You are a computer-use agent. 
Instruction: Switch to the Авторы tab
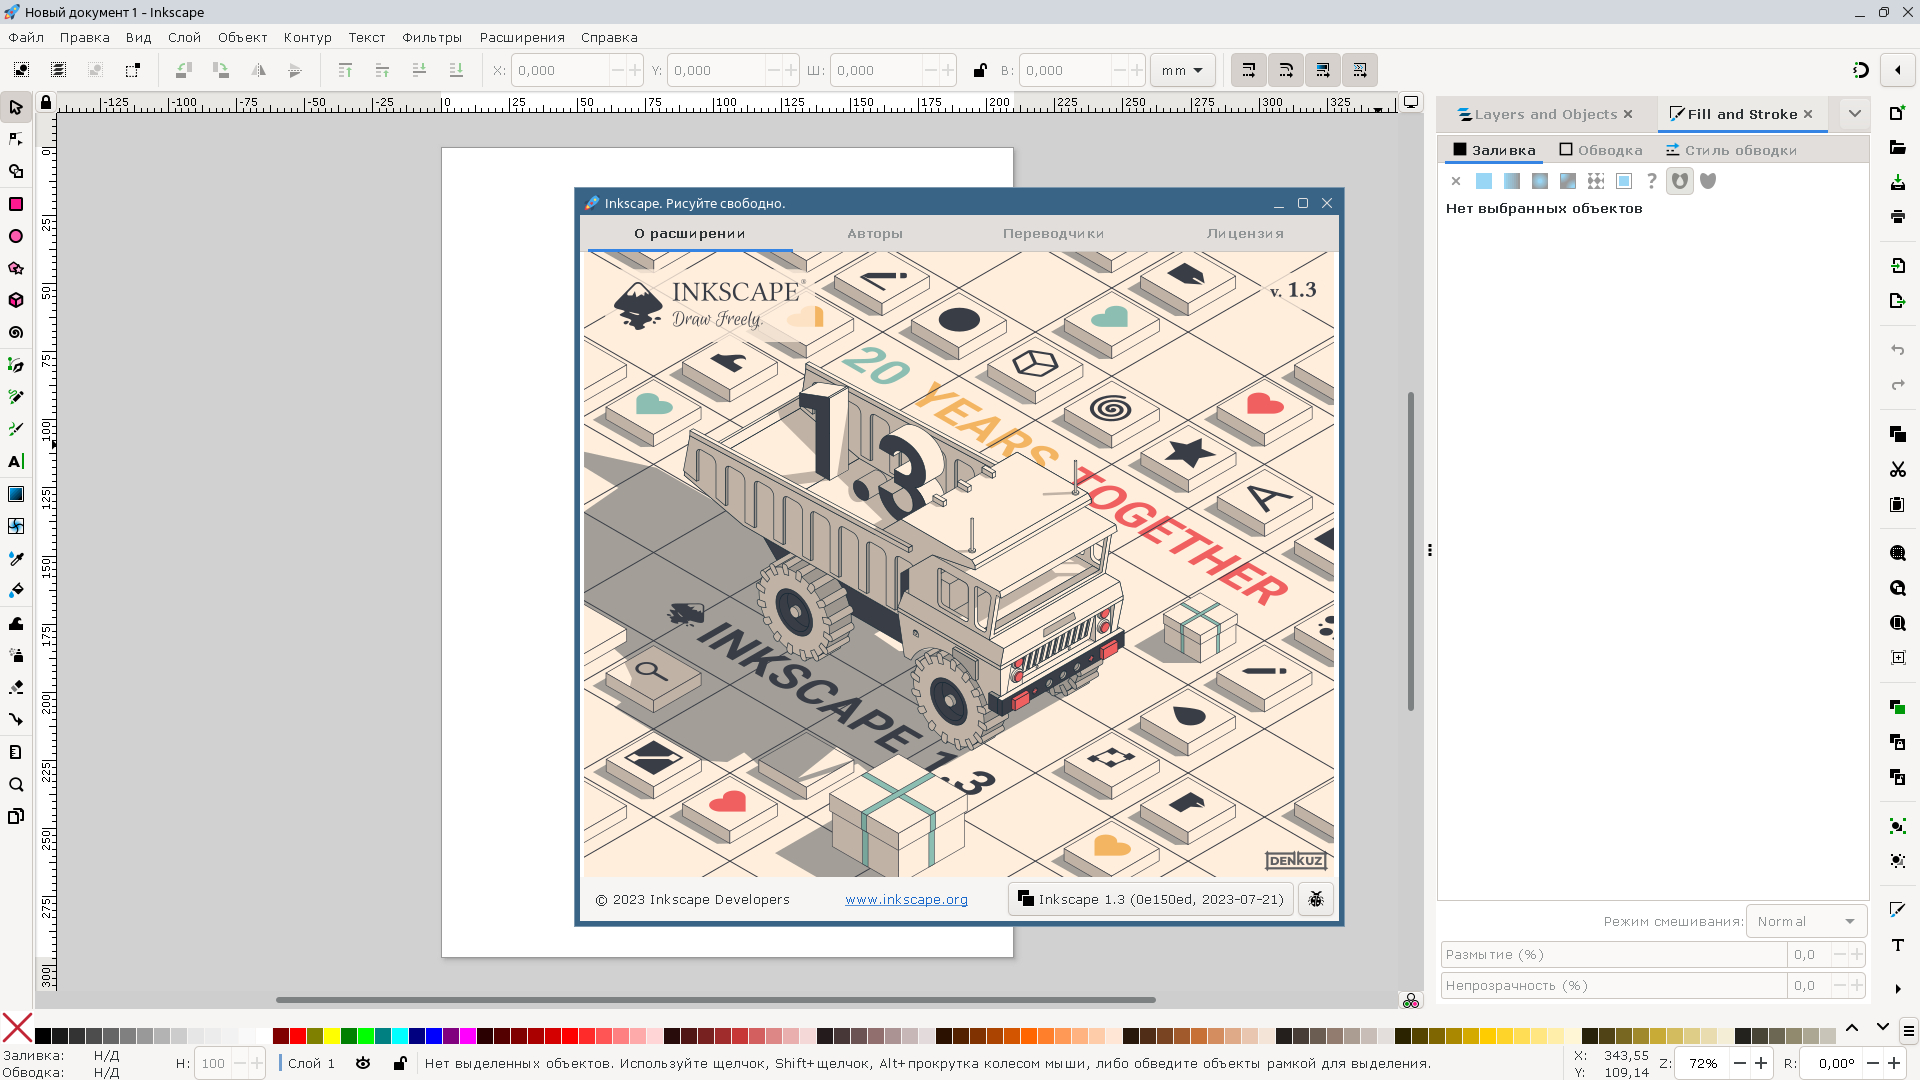(x=875, y=233)
